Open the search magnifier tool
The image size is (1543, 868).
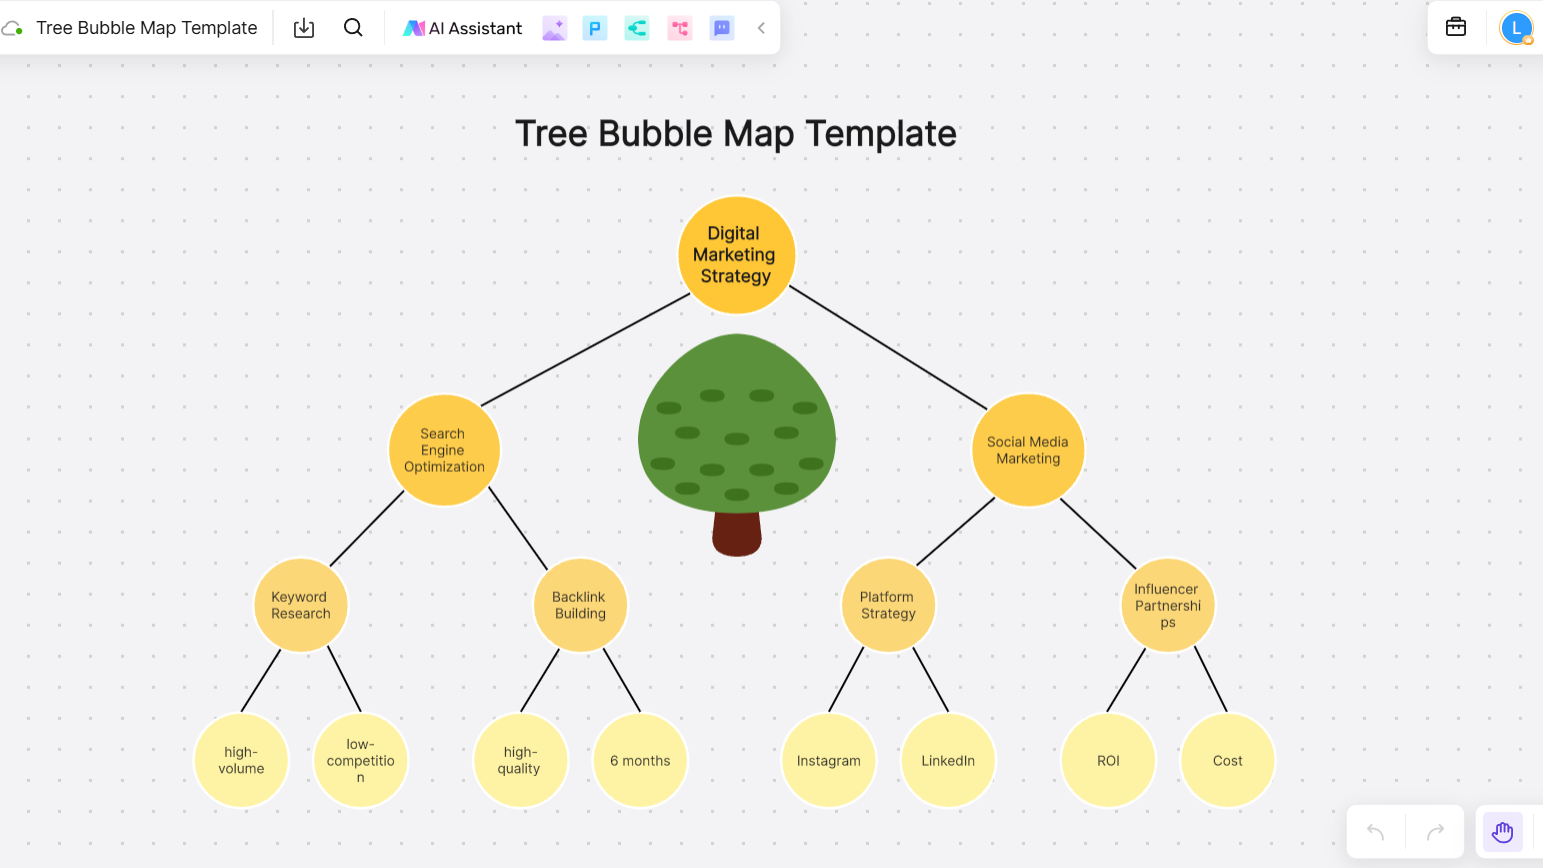(x=353, y=28)
